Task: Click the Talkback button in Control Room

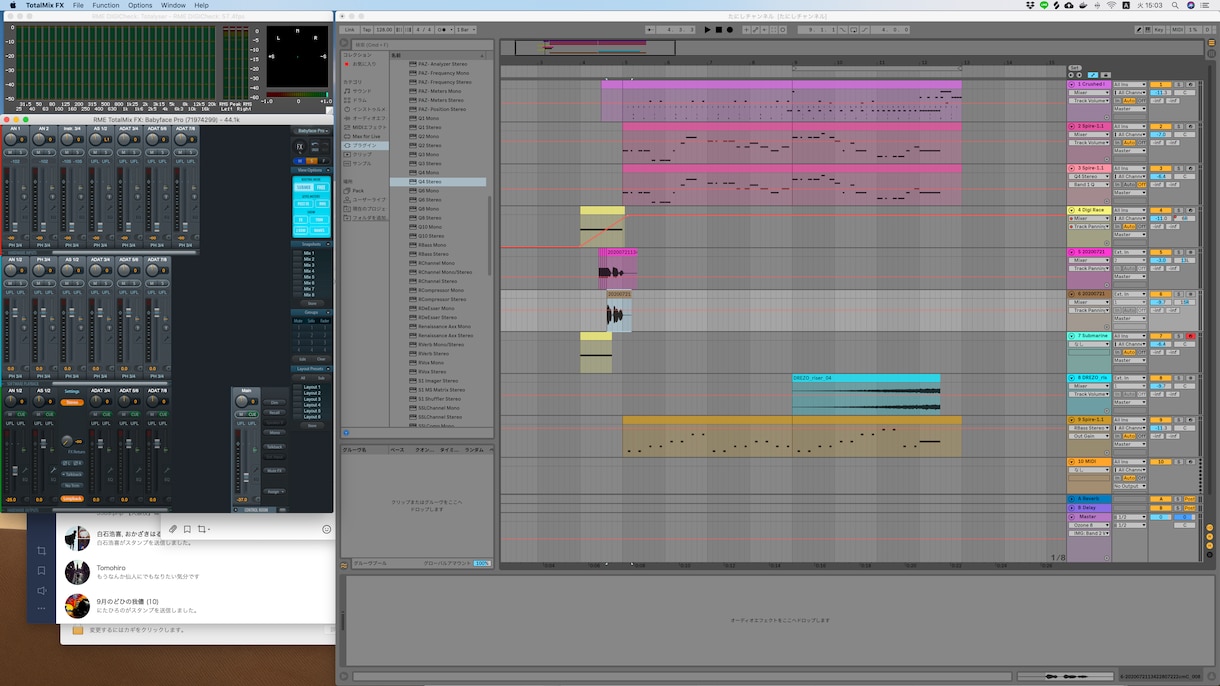Action: (x=274, y=447)
